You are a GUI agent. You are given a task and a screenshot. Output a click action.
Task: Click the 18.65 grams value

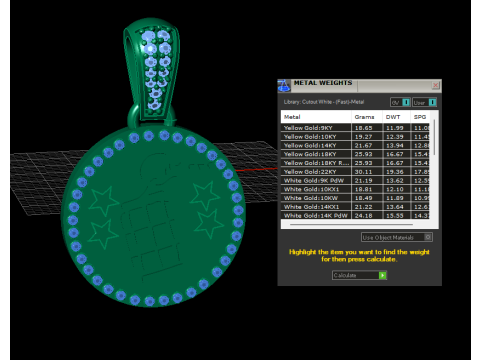363,128
